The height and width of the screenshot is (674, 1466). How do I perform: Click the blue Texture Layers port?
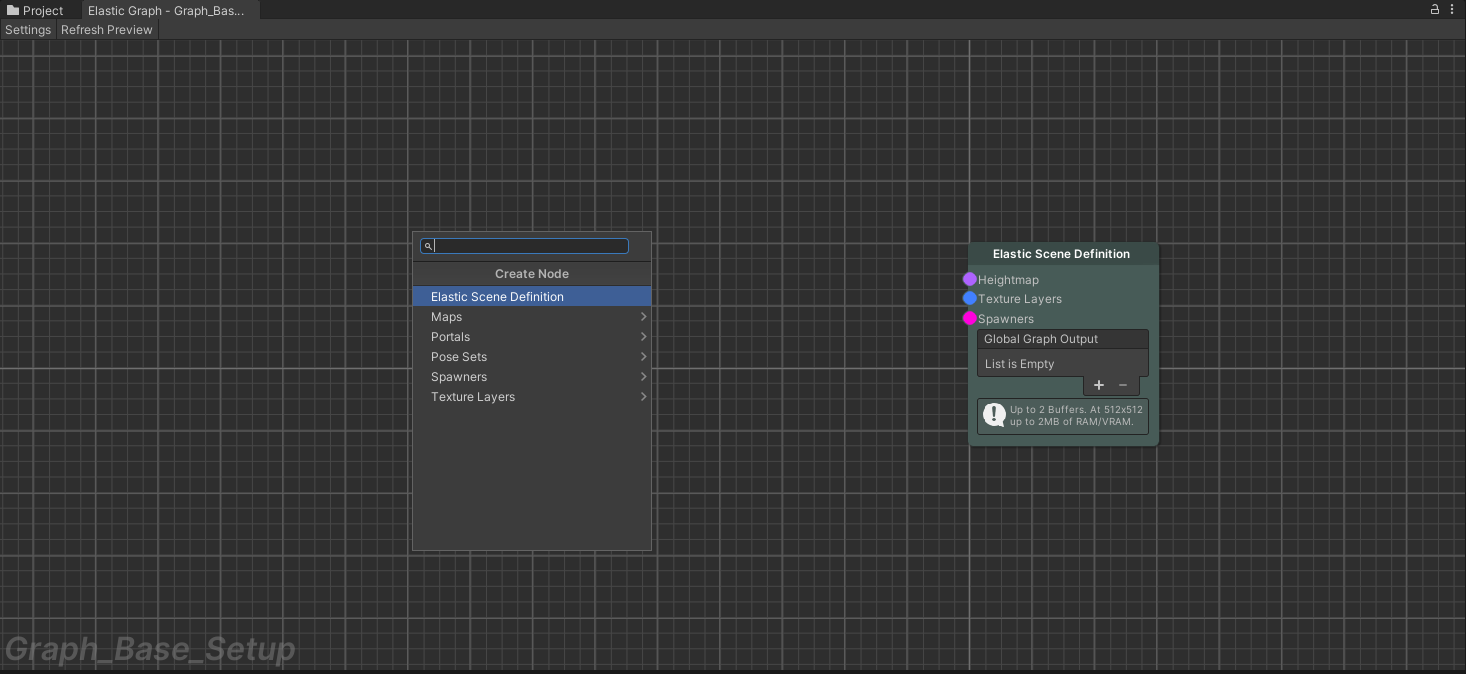tap(969, 299)
